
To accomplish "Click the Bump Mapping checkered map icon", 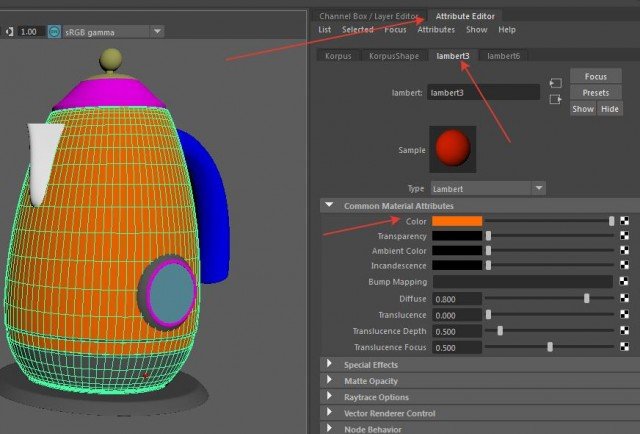I will point(625,282).
